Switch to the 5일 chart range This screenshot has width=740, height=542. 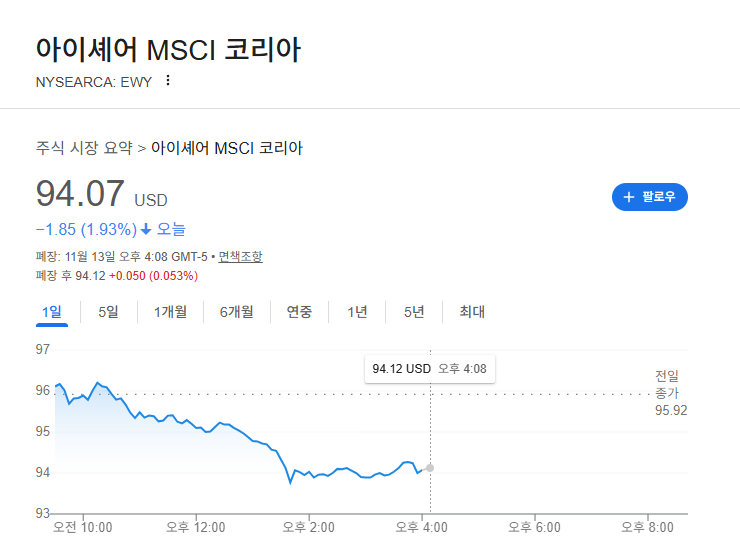108,312
